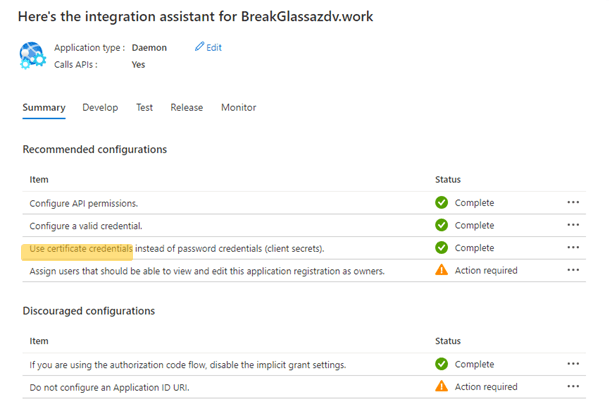Click the Edit pencil icon
Screen dimensions: 609x409
pos(200,47)
